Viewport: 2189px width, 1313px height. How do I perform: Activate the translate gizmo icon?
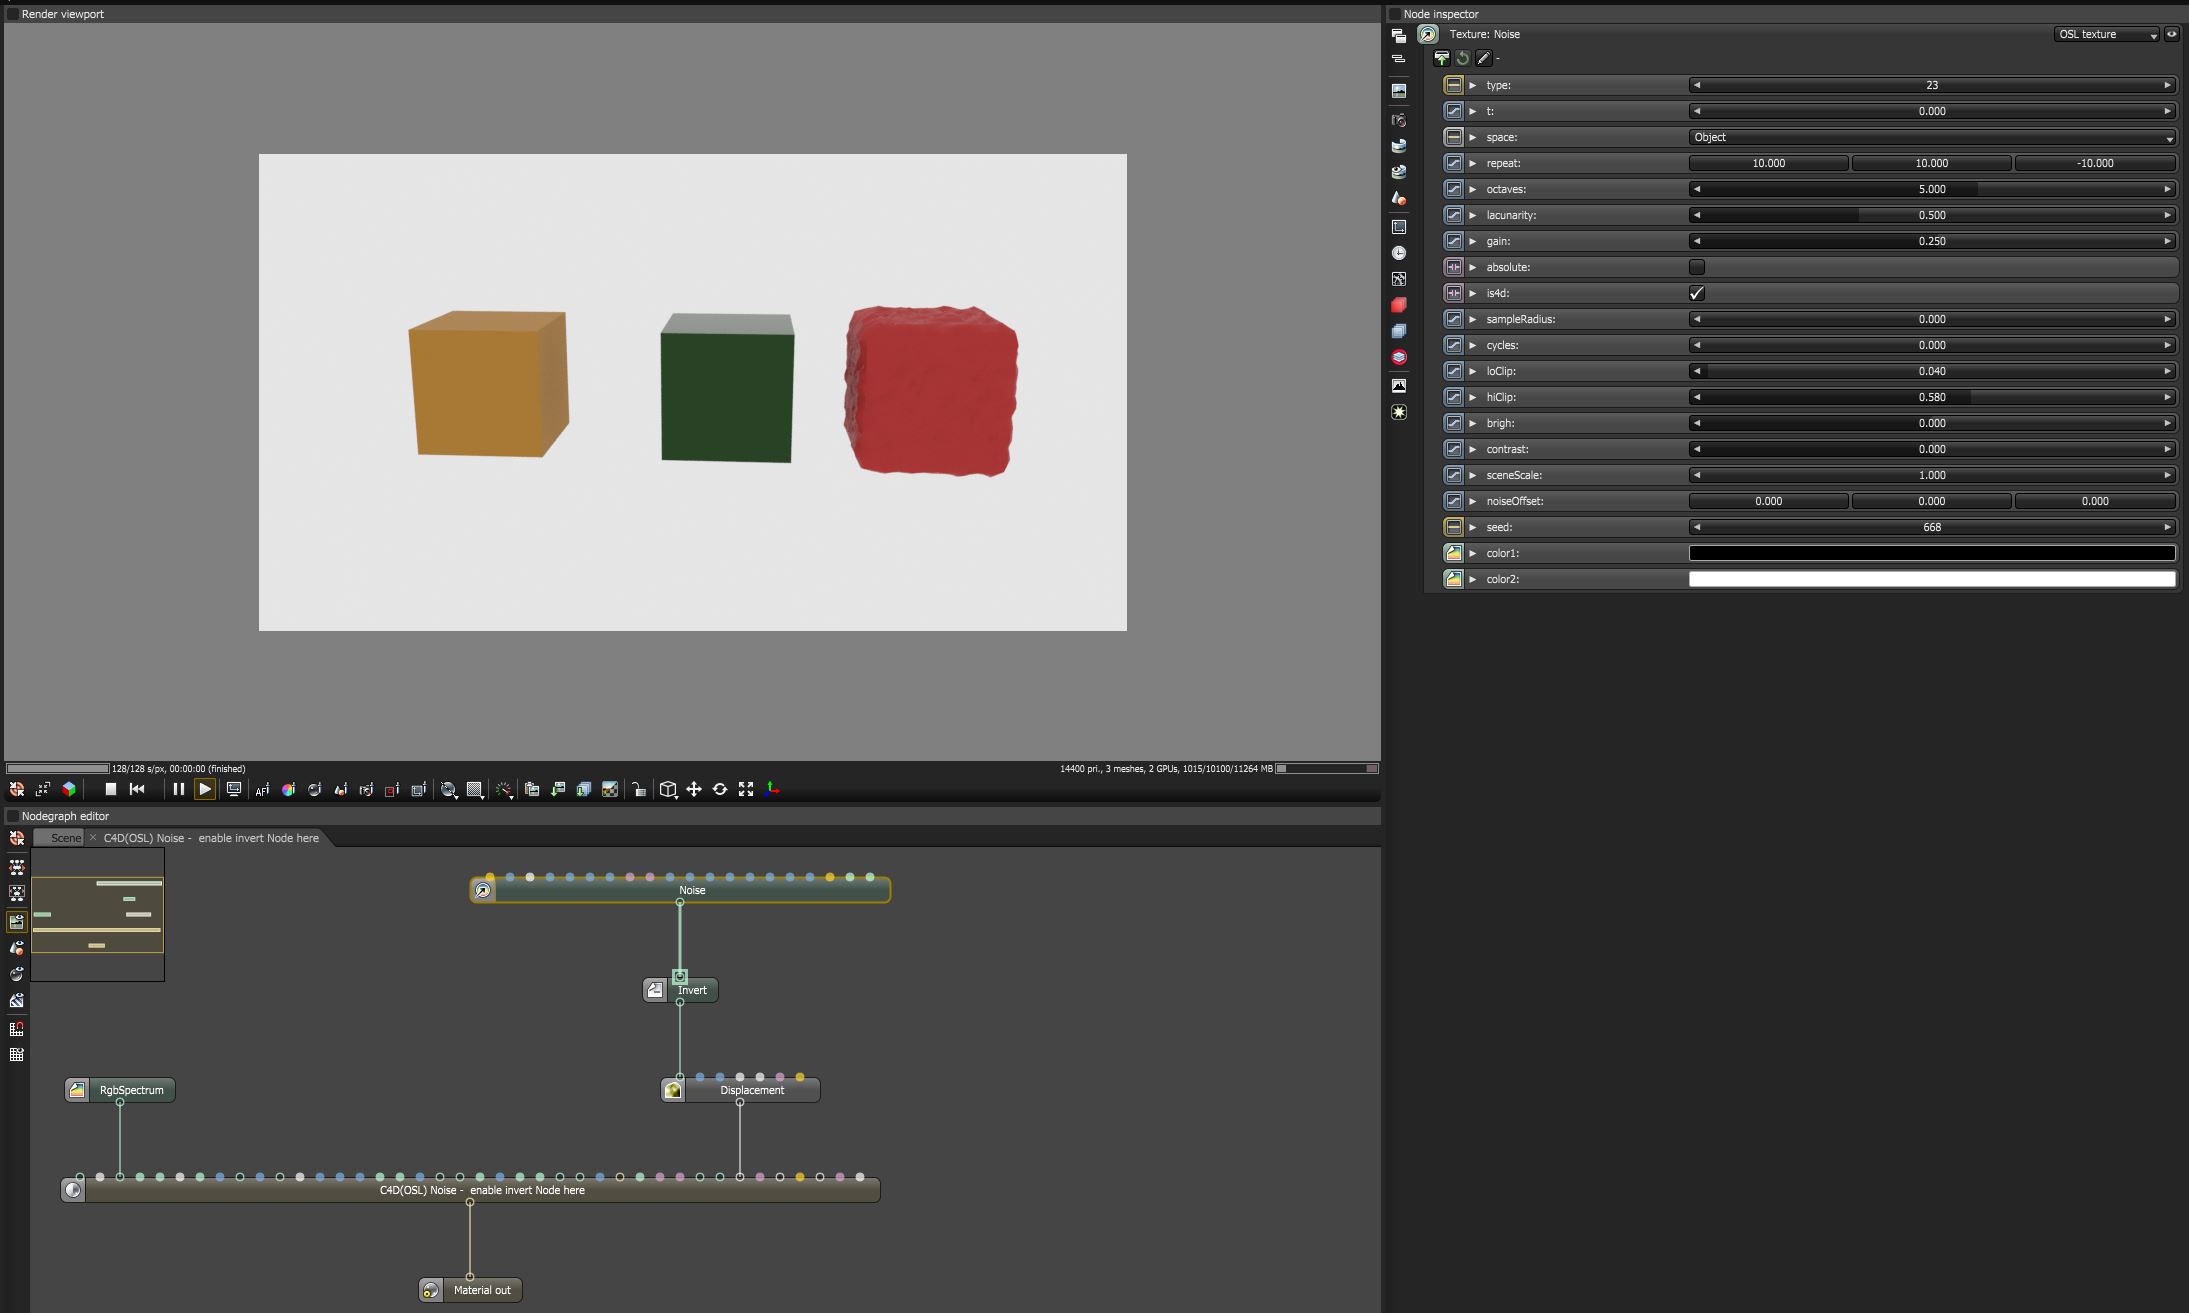click(x=693, y=789)
